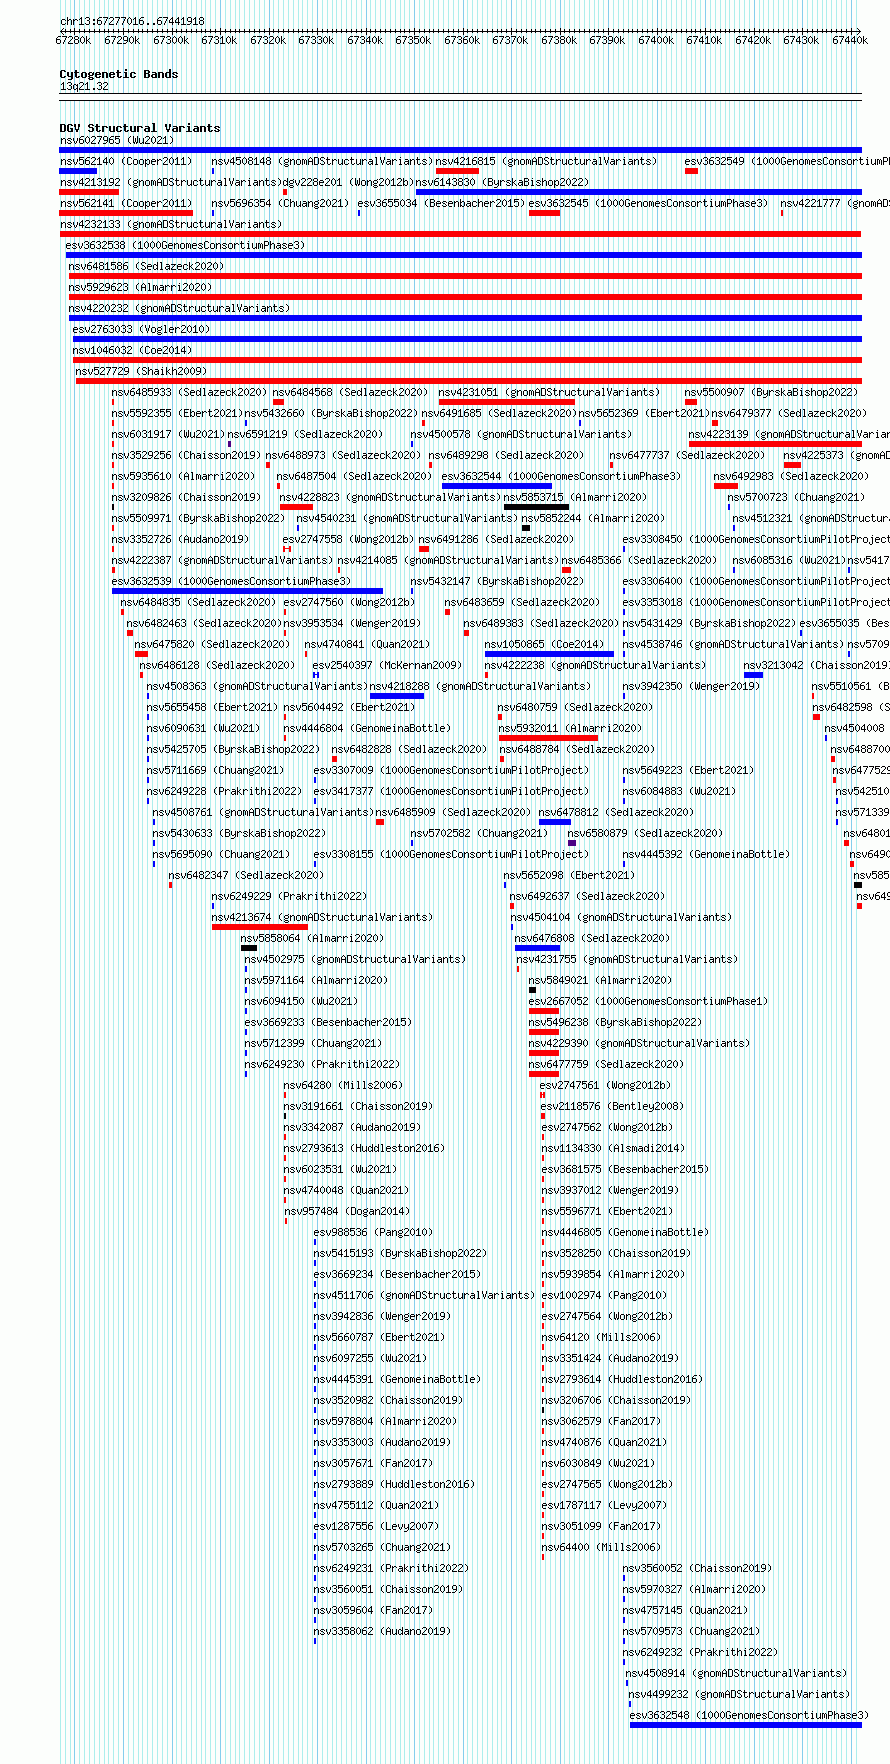Open nsv6143830 (ByrskaBishop2022) label
The image size is (890, 1764).
click(503, 182)
